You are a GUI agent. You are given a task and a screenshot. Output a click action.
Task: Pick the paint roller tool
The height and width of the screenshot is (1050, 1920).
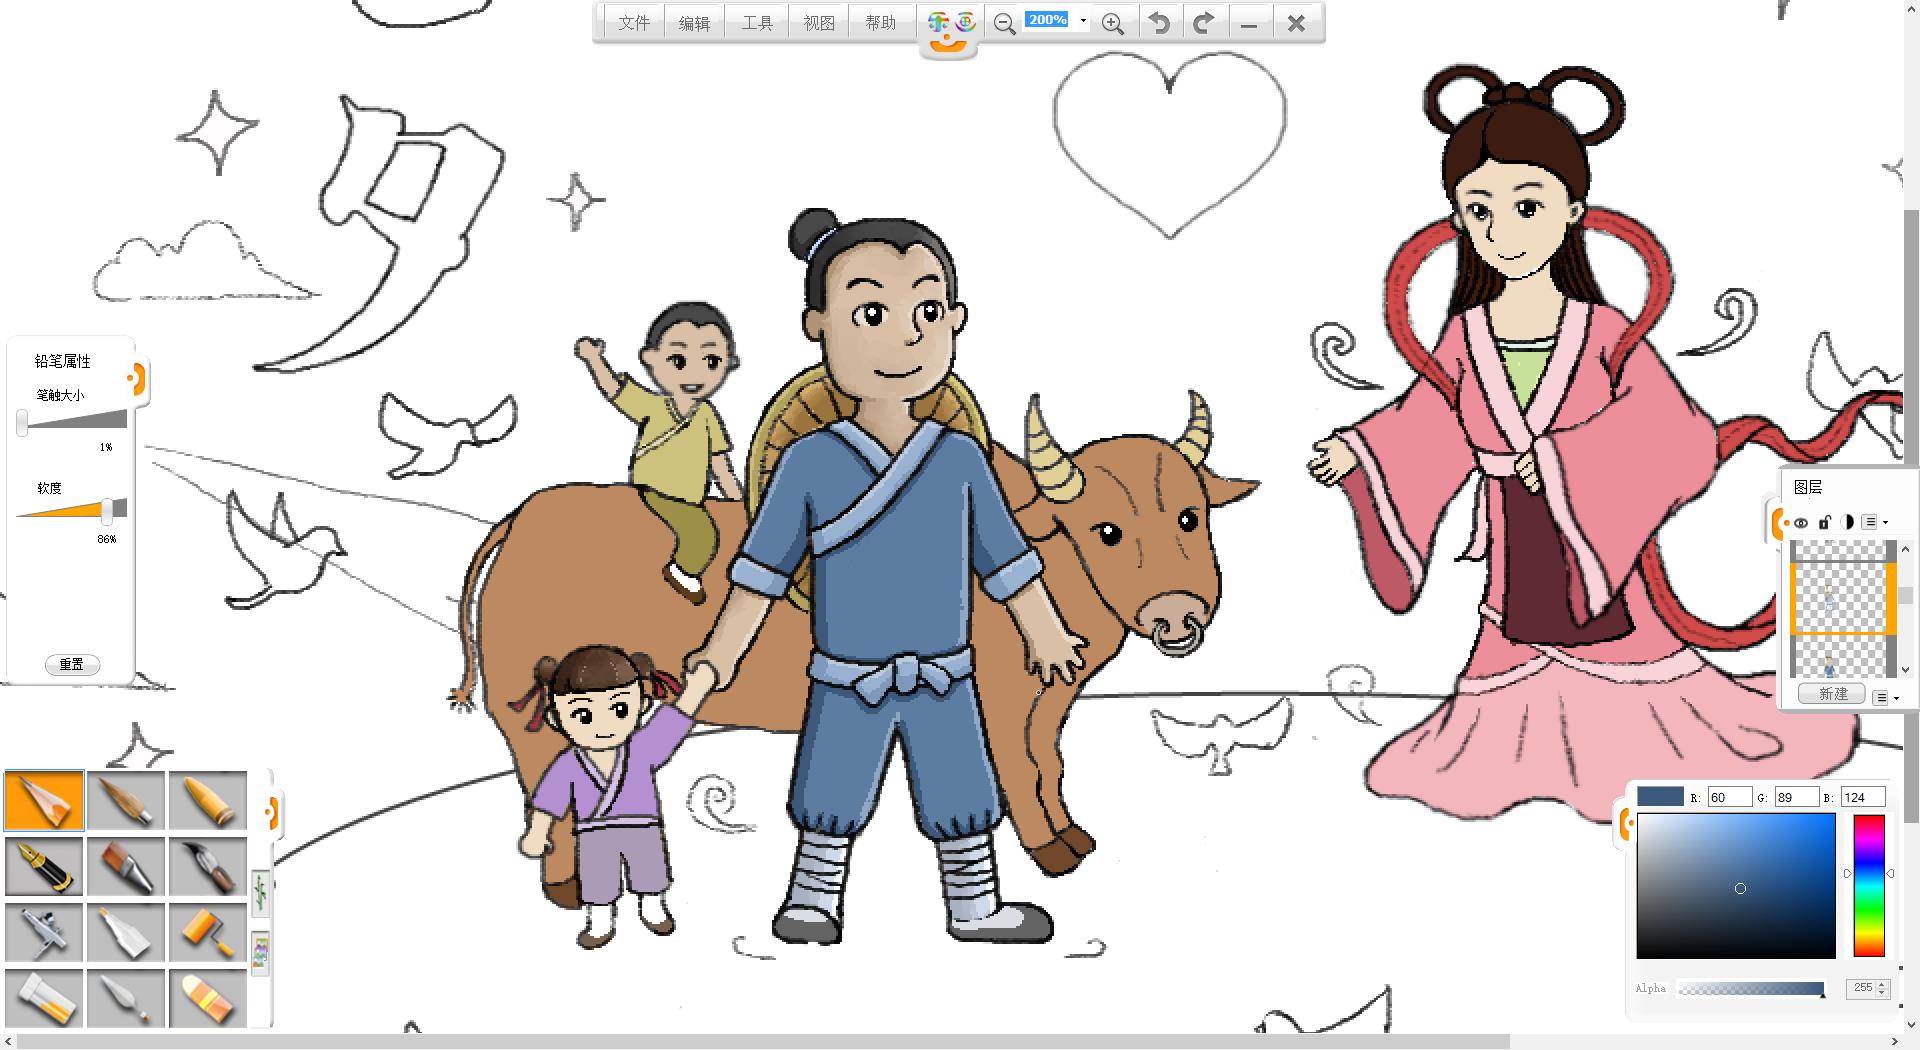pos(207,932)
